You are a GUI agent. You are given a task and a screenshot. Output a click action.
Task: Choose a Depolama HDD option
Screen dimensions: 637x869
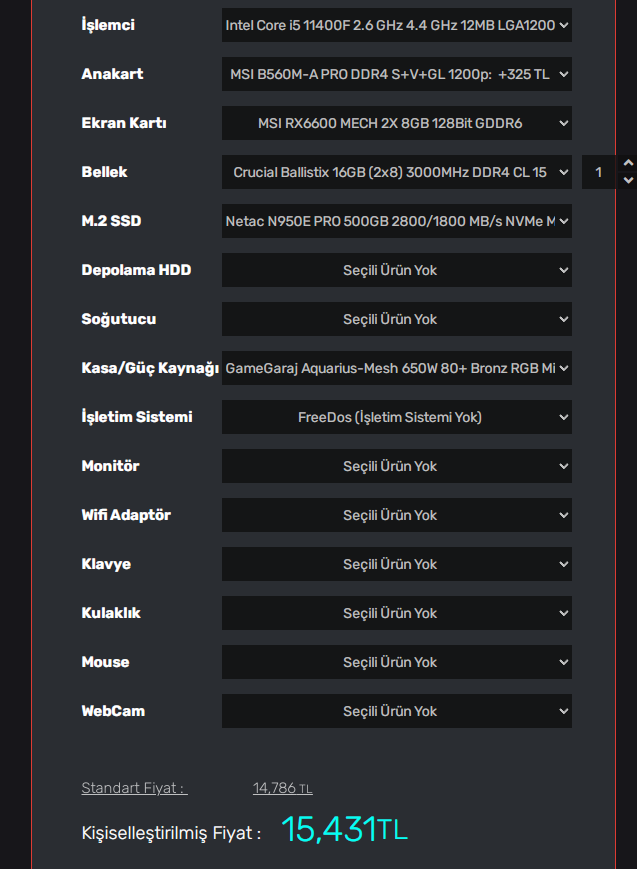pos(396,270)
